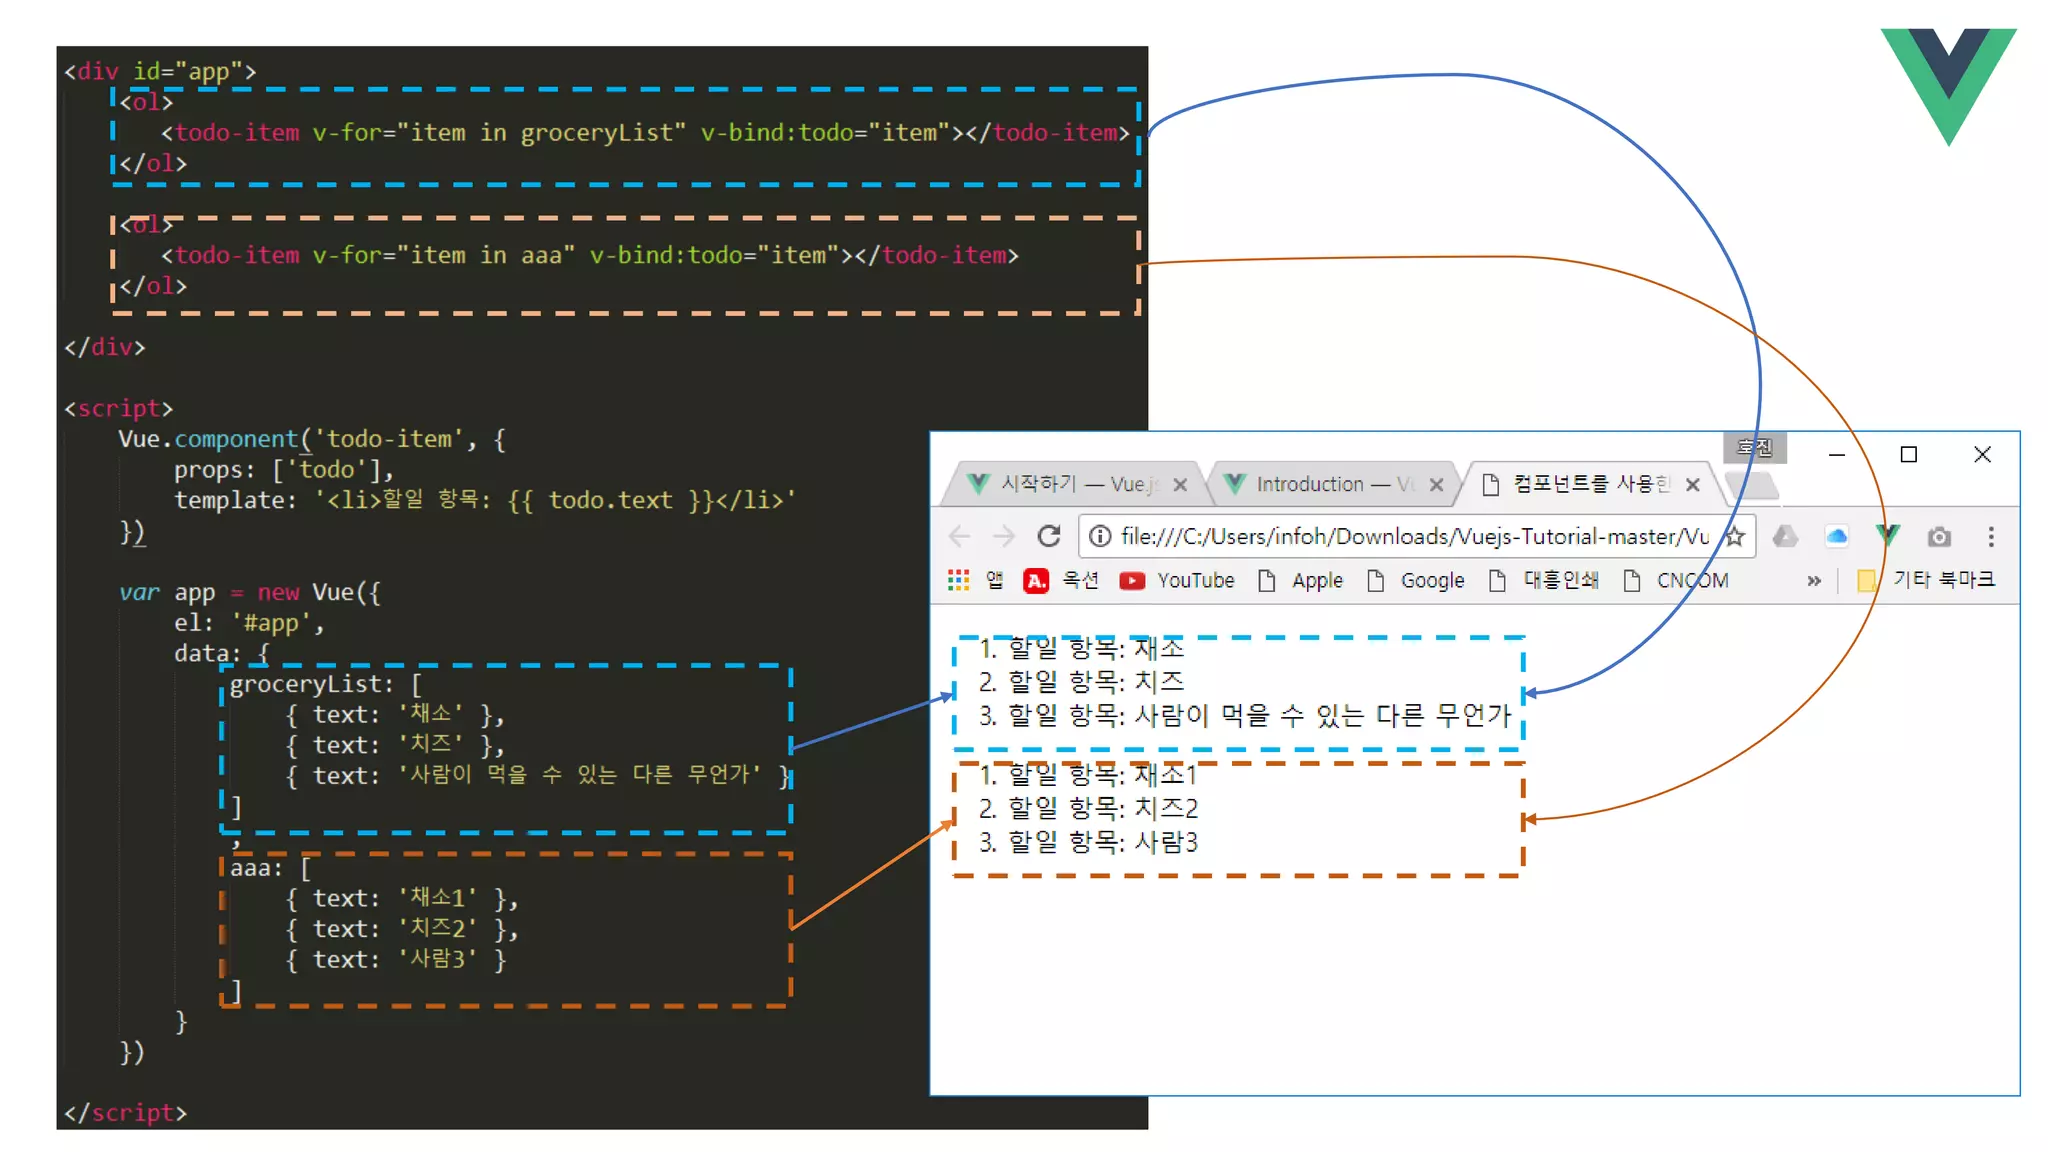Open the Vue devtools extension icon
This screenshot has height=1152, width=2048.
tap(1887, 535)
